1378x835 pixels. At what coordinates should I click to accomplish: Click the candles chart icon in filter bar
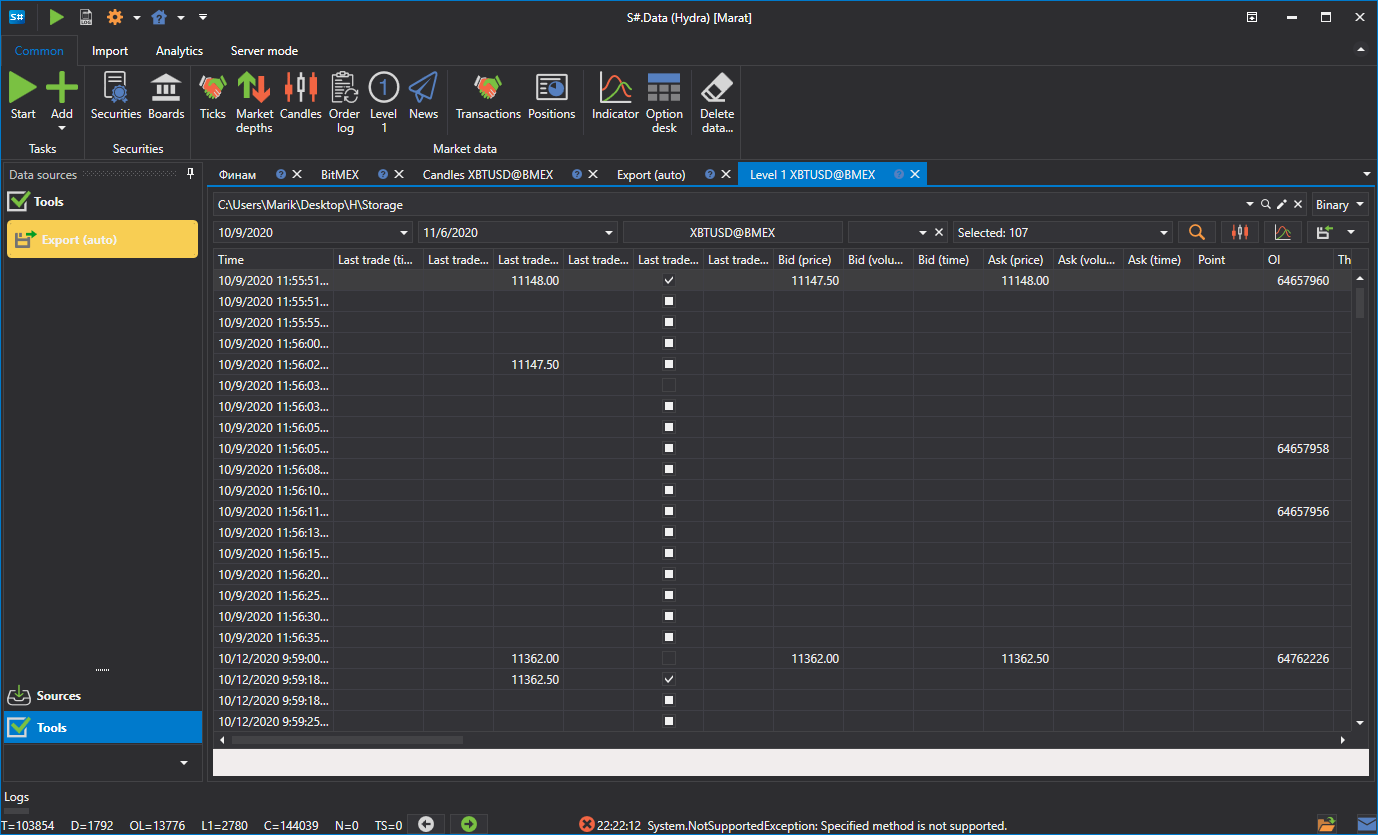1240,232
